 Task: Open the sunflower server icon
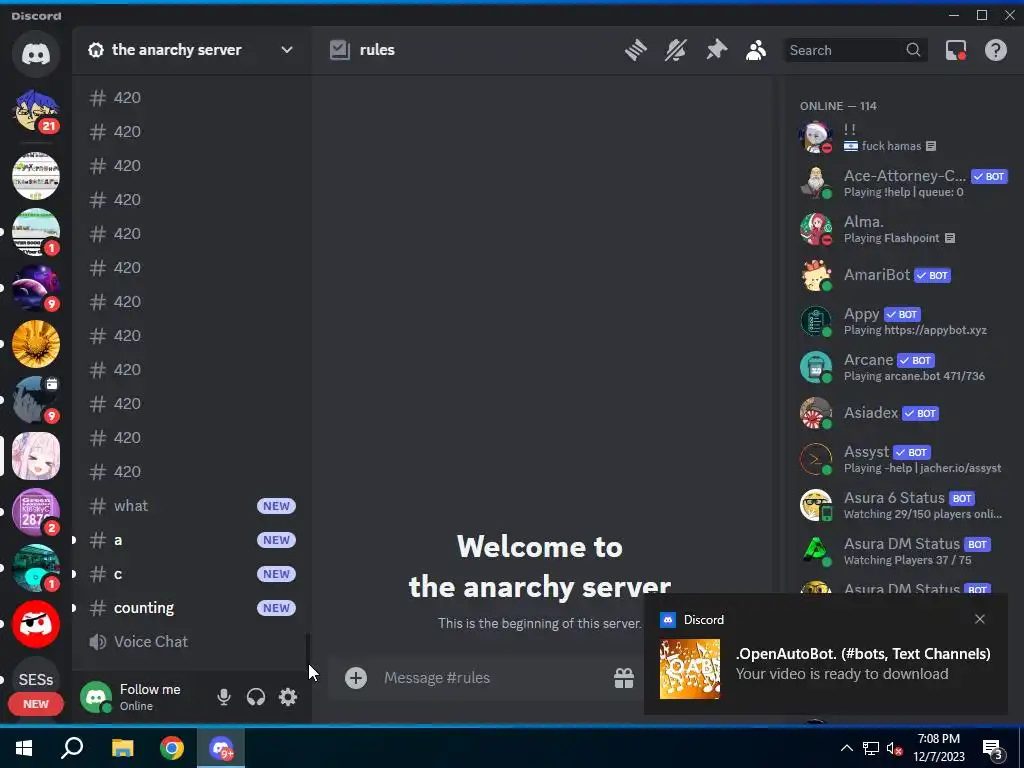coord(36,344)
